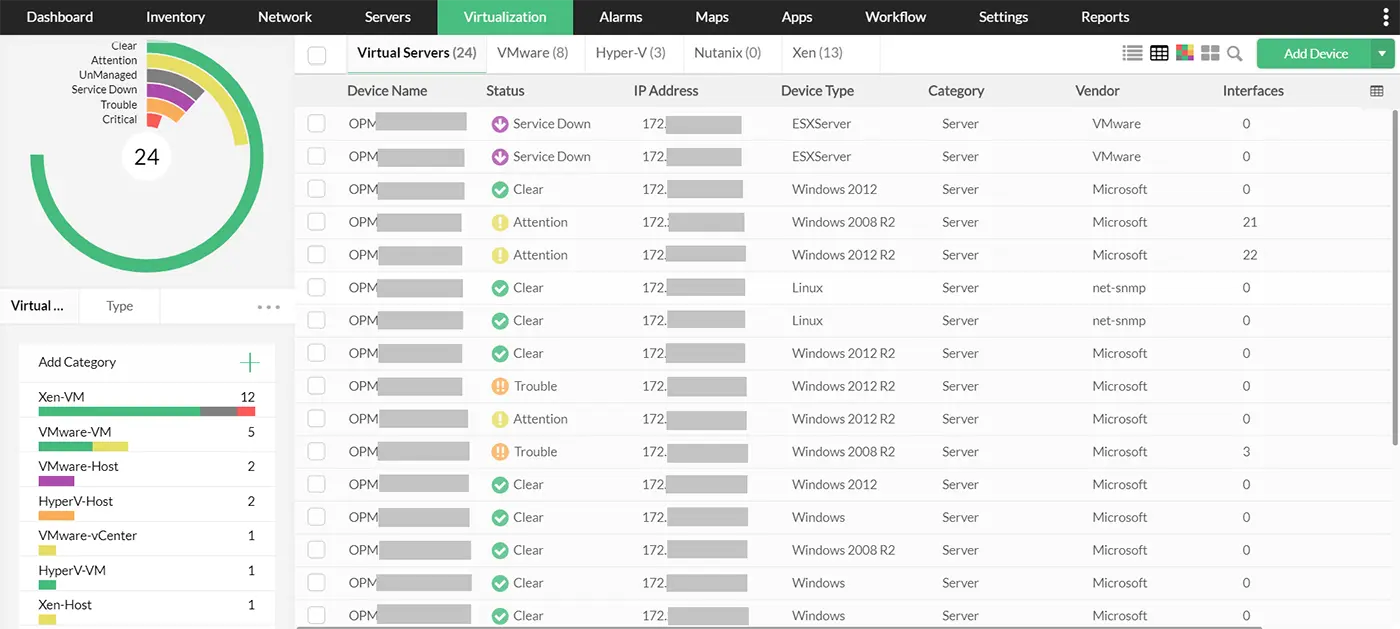
Task: Click the donut chart center showing 24
Action: tap(146, 156)
